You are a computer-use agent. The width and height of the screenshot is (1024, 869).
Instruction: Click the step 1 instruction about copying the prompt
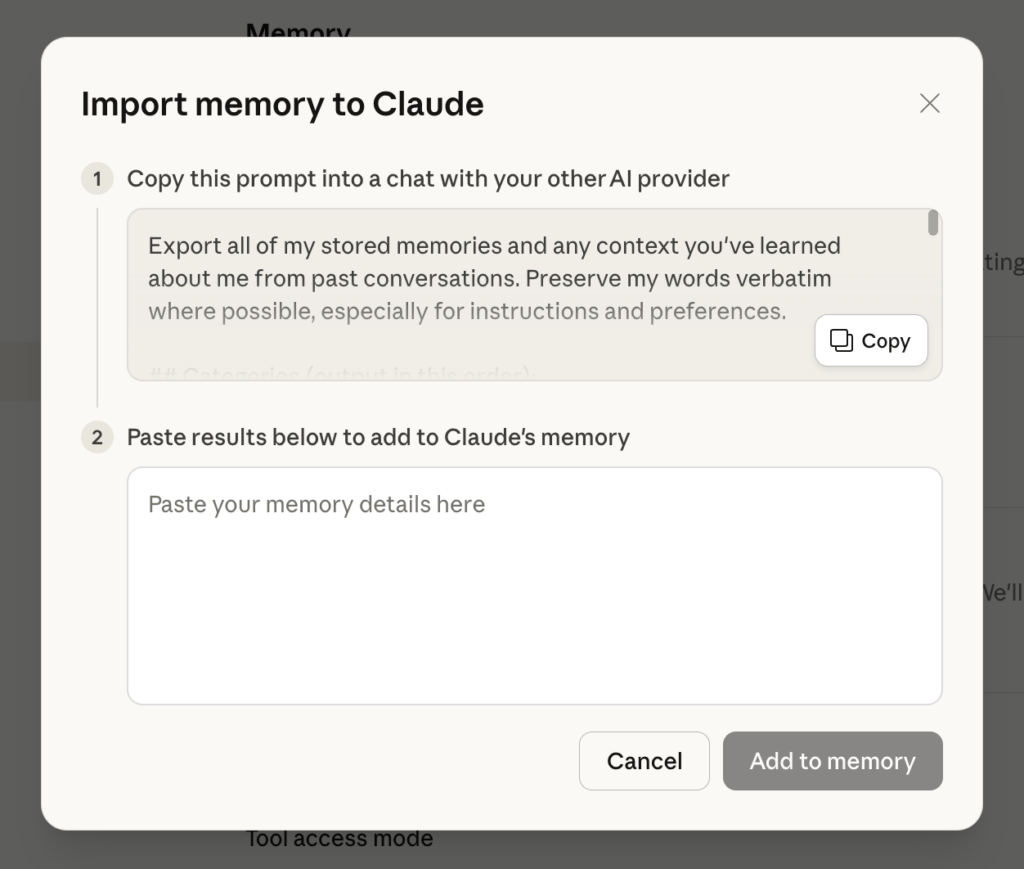428,178
